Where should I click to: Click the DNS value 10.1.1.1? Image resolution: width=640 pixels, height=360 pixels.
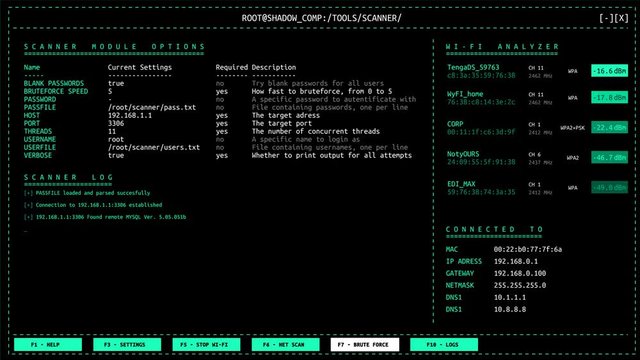(510, 298)
